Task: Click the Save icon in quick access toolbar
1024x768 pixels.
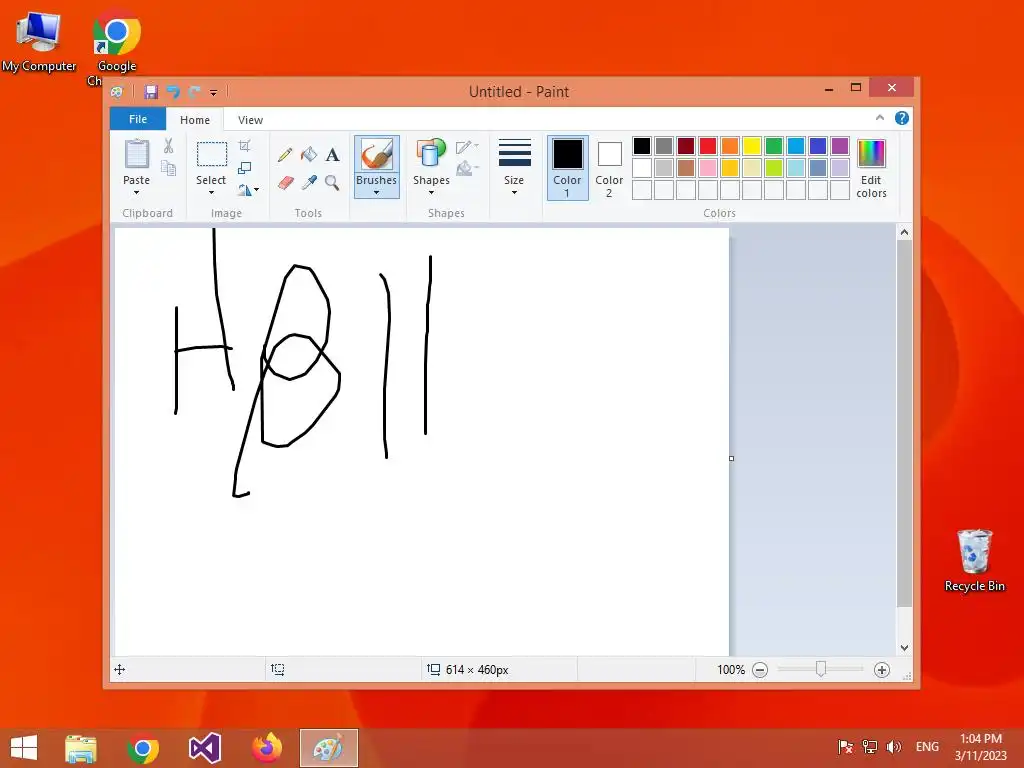Action: pos(151,92)
